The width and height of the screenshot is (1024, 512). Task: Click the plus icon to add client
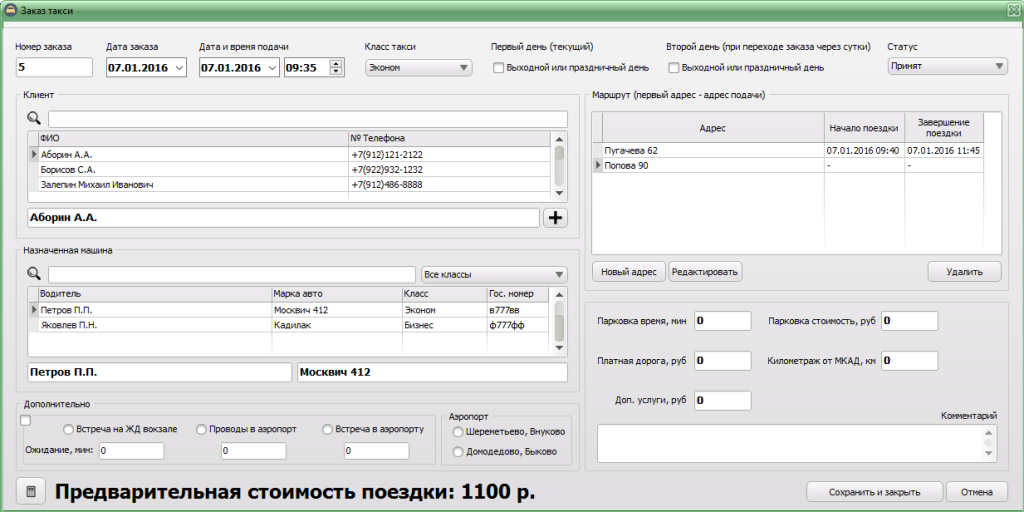click(555, 217)
